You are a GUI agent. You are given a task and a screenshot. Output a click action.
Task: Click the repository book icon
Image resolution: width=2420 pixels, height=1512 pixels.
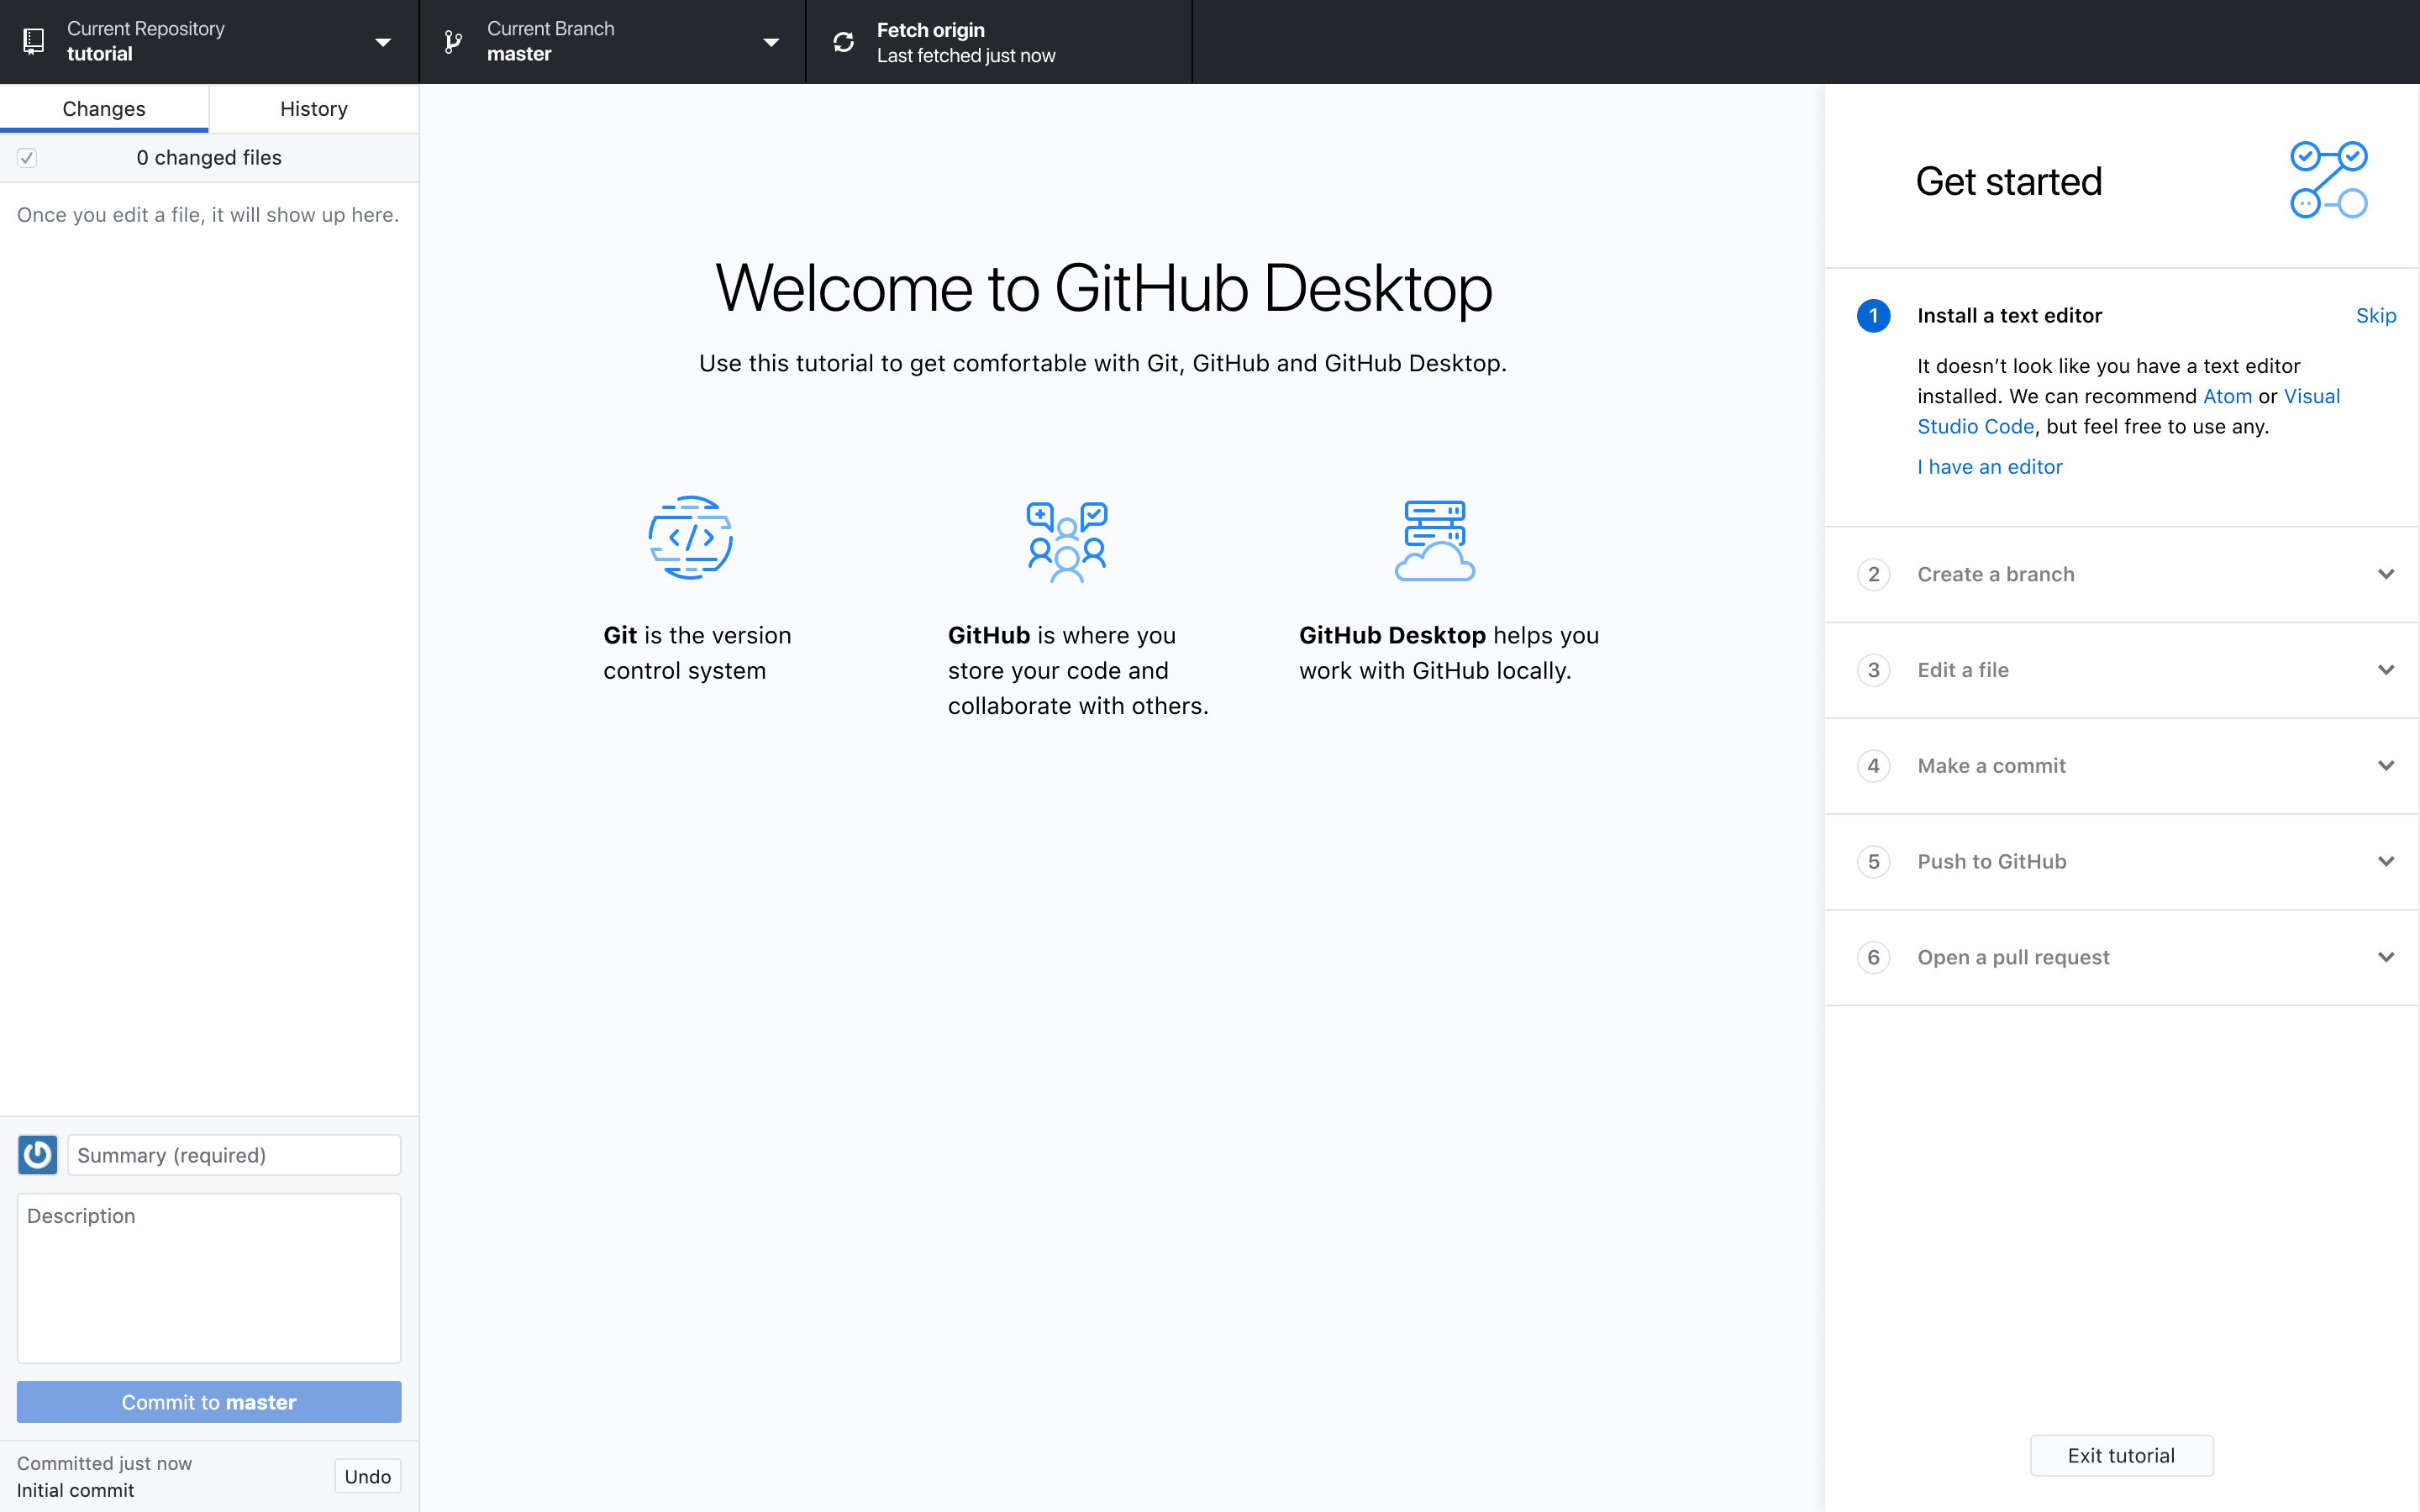[x=35, y=41]
